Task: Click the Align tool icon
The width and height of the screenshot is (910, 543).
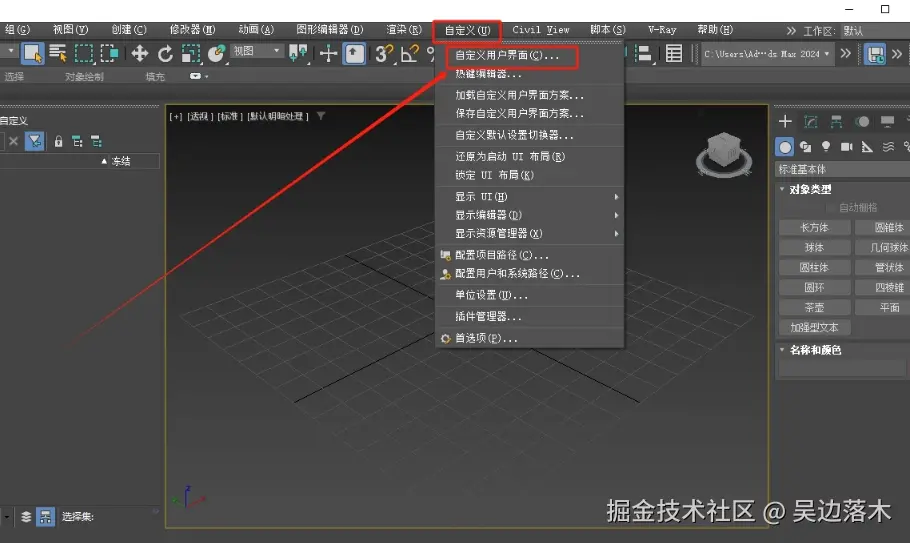Action: tap(643, 54)
